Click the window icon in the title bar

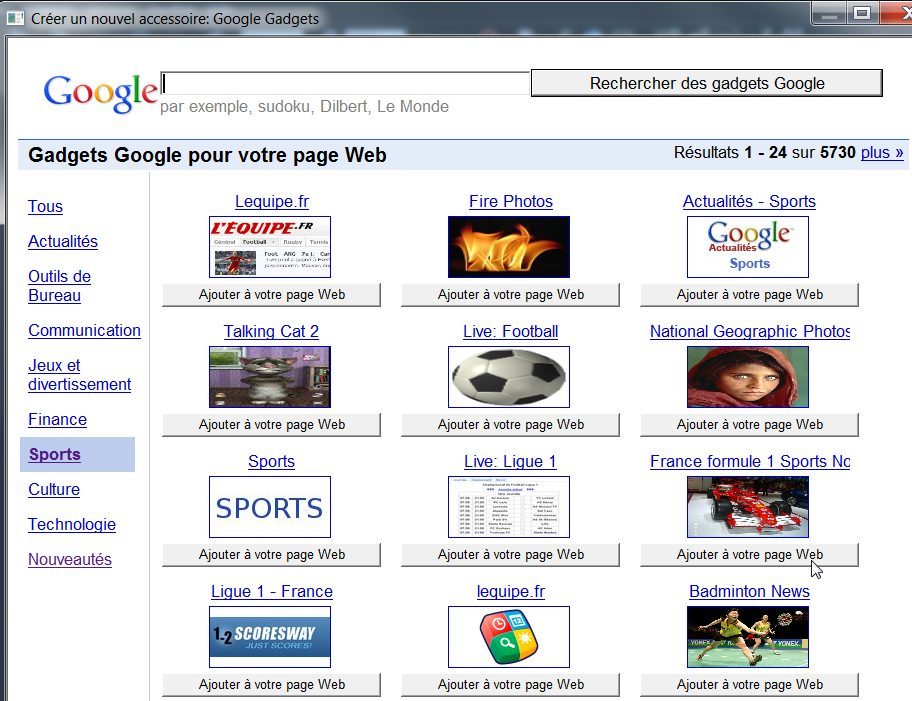tap(15, 18)
